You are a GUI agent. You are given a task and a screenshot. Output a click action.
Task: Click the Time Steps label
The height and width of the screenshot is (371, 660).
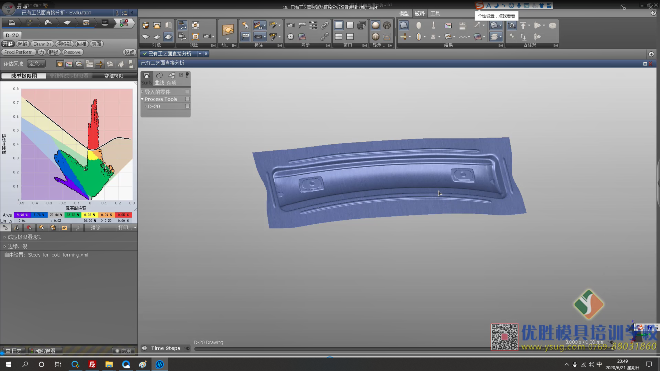[x=165, y=348]
